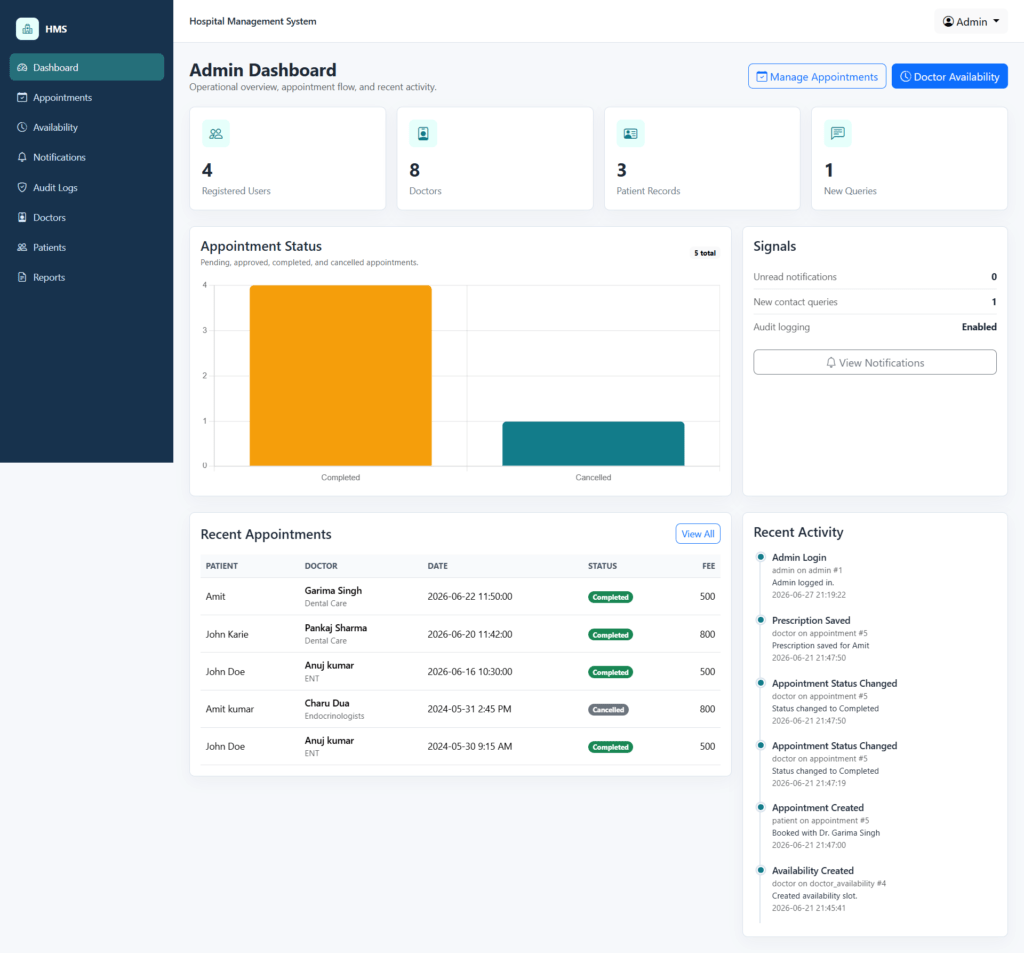Click date 2024-05-30 9:15 AM
Image resolution: width=1024 pixels, height=953 pixels.
470,747
